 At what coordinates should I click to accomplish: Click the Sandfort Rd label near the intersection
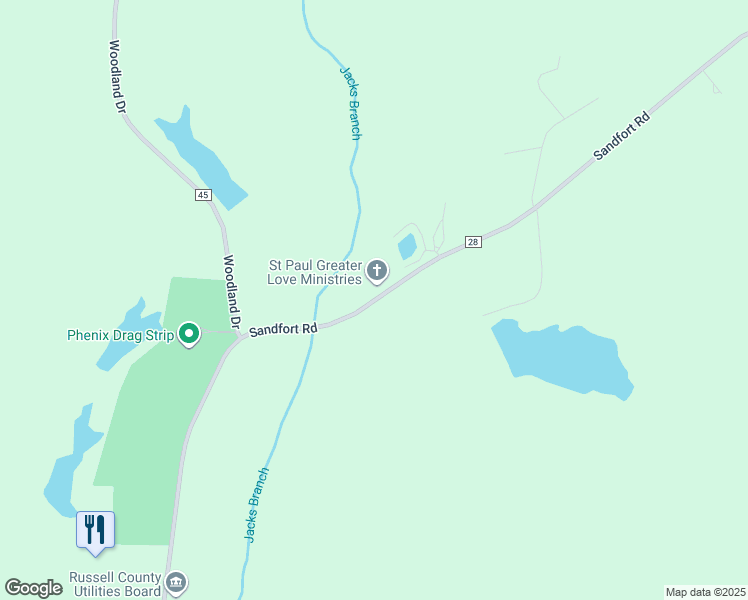[x=283, y=330]
